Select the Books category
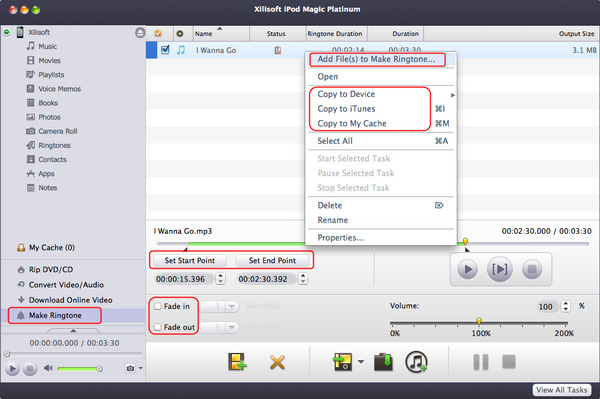The image size is (600, 399). [x=42, y=103]
